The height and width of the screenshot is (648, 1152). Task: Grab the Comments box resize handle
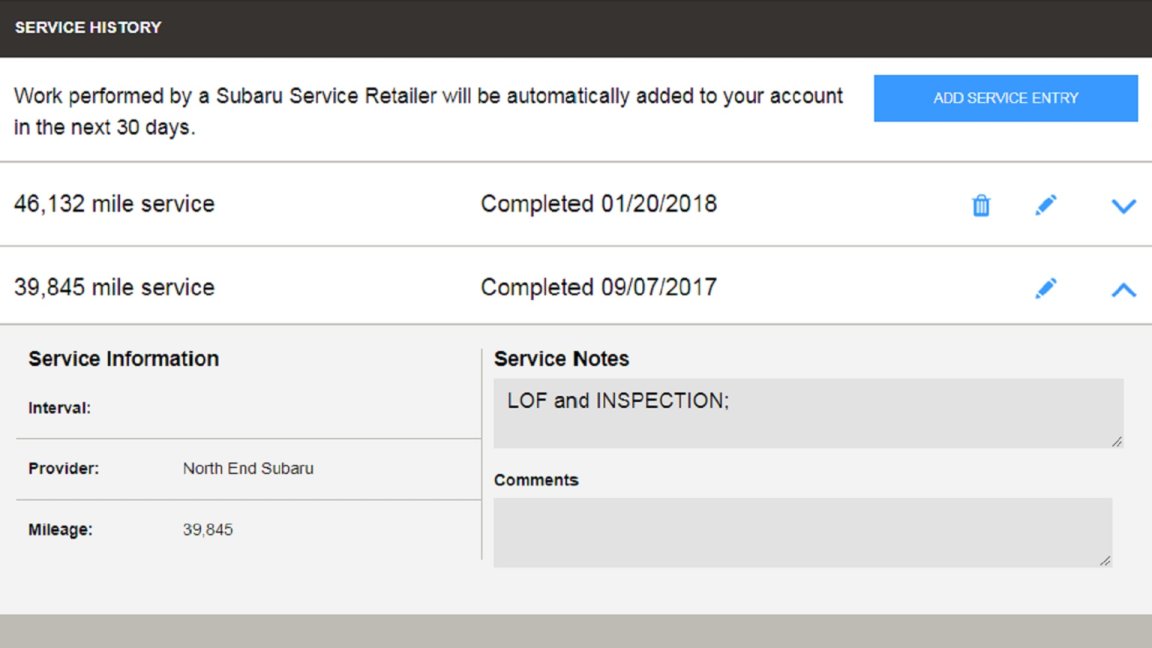(1105, 561)
